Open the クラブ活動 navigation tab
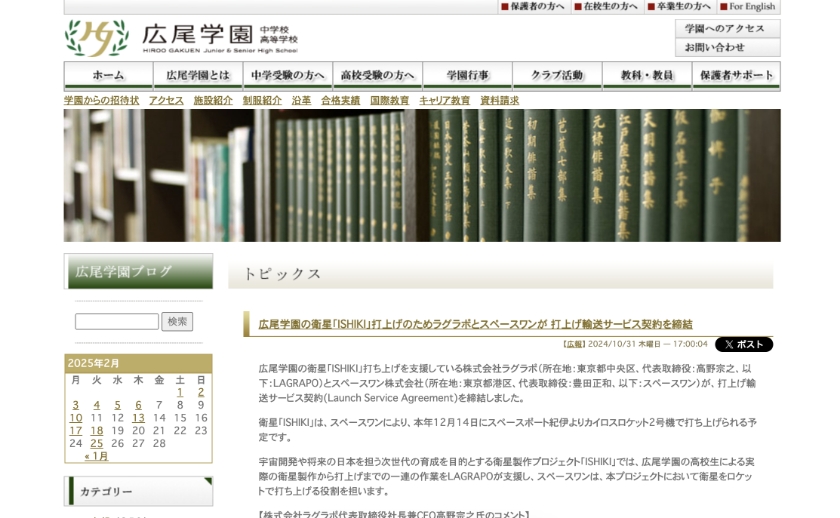840x518 pixels. pyautogui.click(x=557, y=76)
